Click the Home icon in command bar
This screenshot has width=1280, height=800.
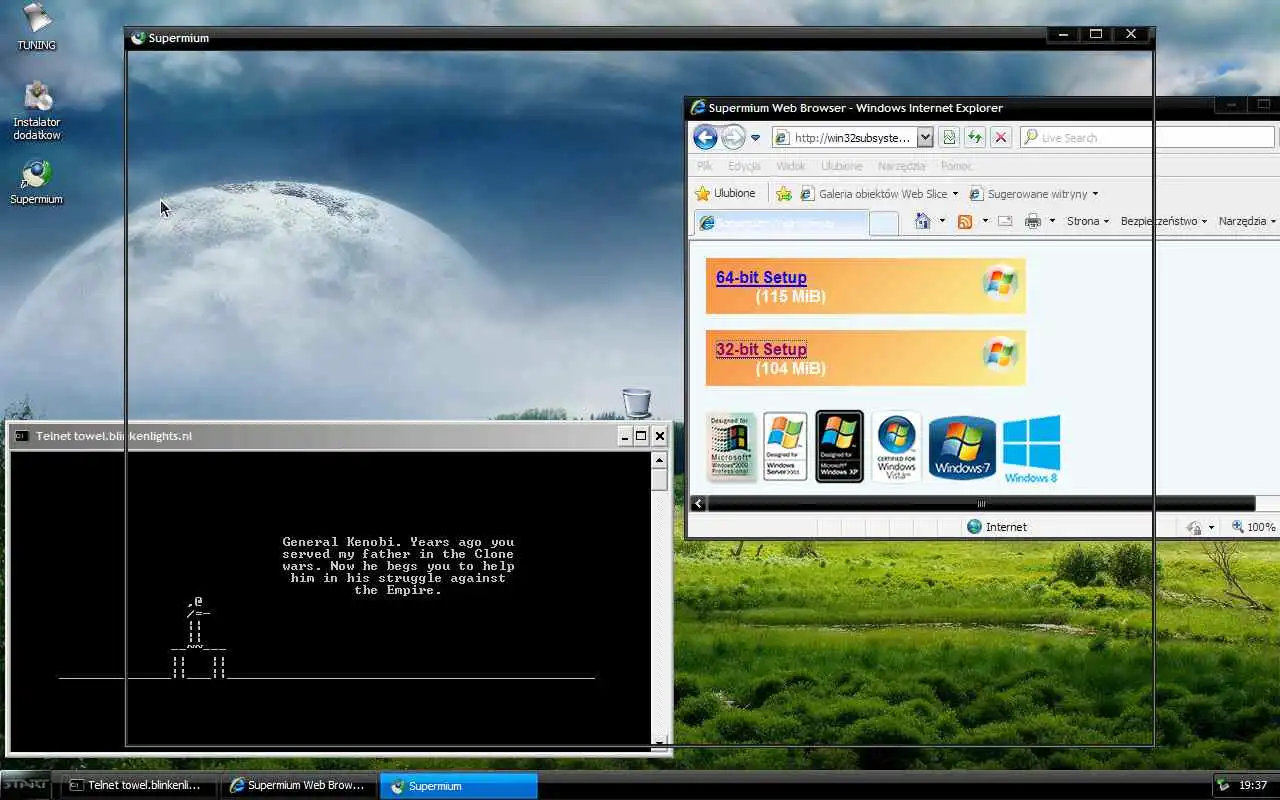pyautogui.click(x=922, y=221)
